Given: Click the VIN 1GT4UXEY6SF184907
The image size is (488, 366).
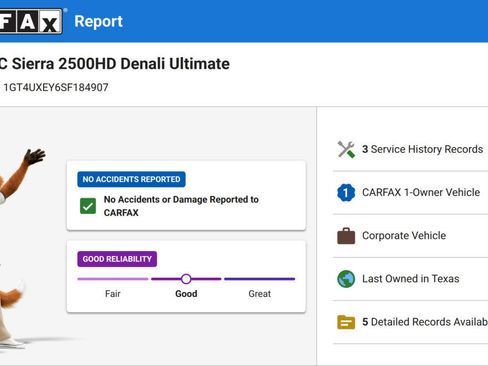Looking at the screenshot, I should click(x=56, y=87).
